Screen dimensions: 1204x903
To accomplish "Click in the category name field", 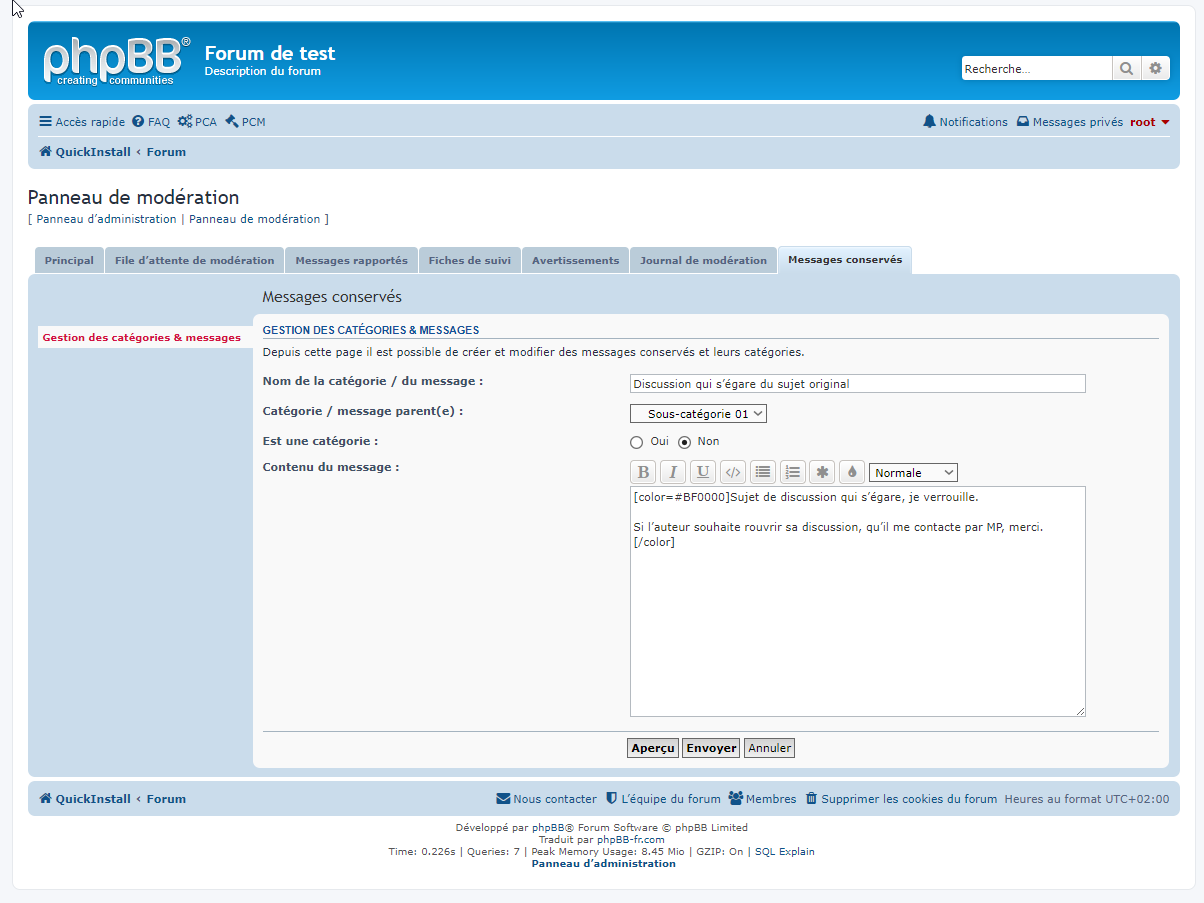I will click(857, 384).
